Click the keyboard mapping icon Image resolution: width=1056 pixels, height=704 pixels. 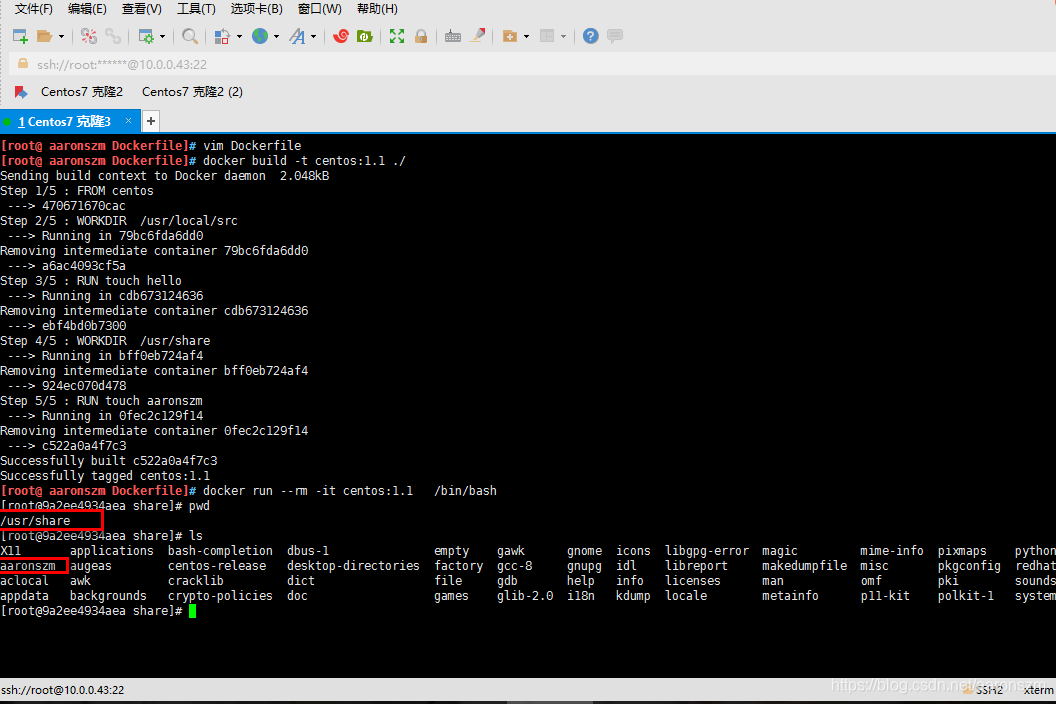(453, 36)
